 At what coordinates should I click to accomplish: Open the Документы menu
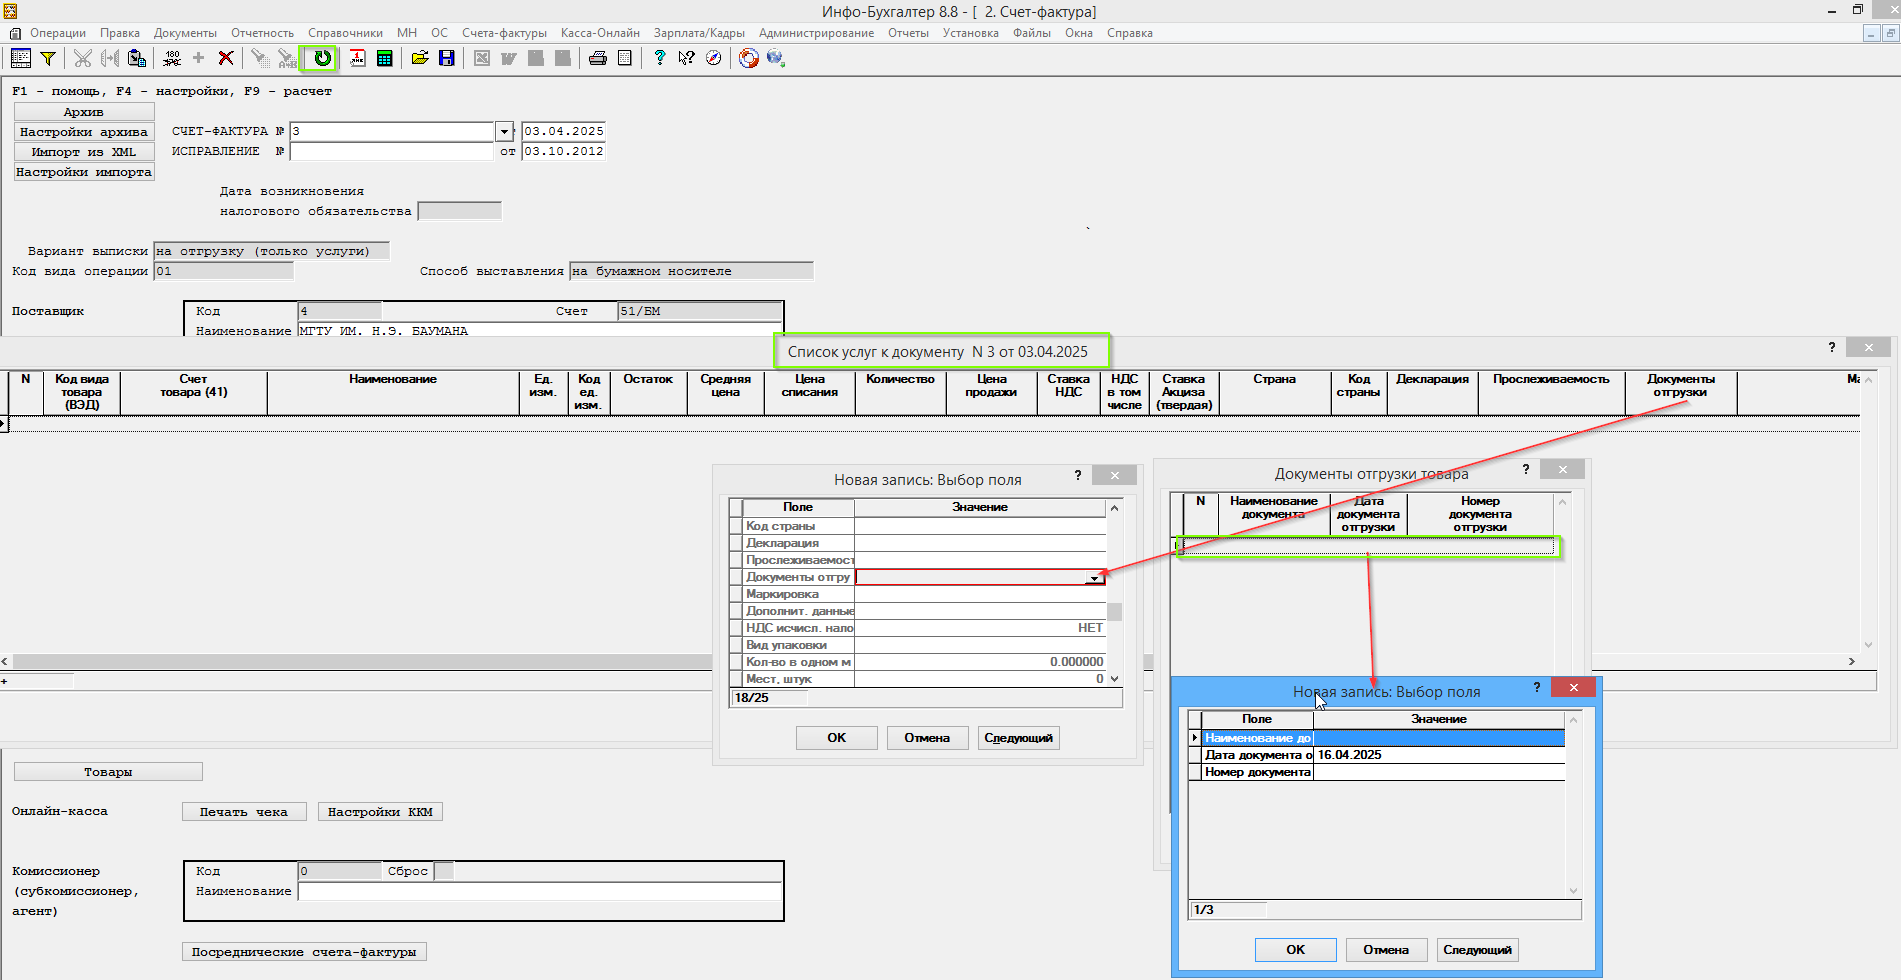185,33
